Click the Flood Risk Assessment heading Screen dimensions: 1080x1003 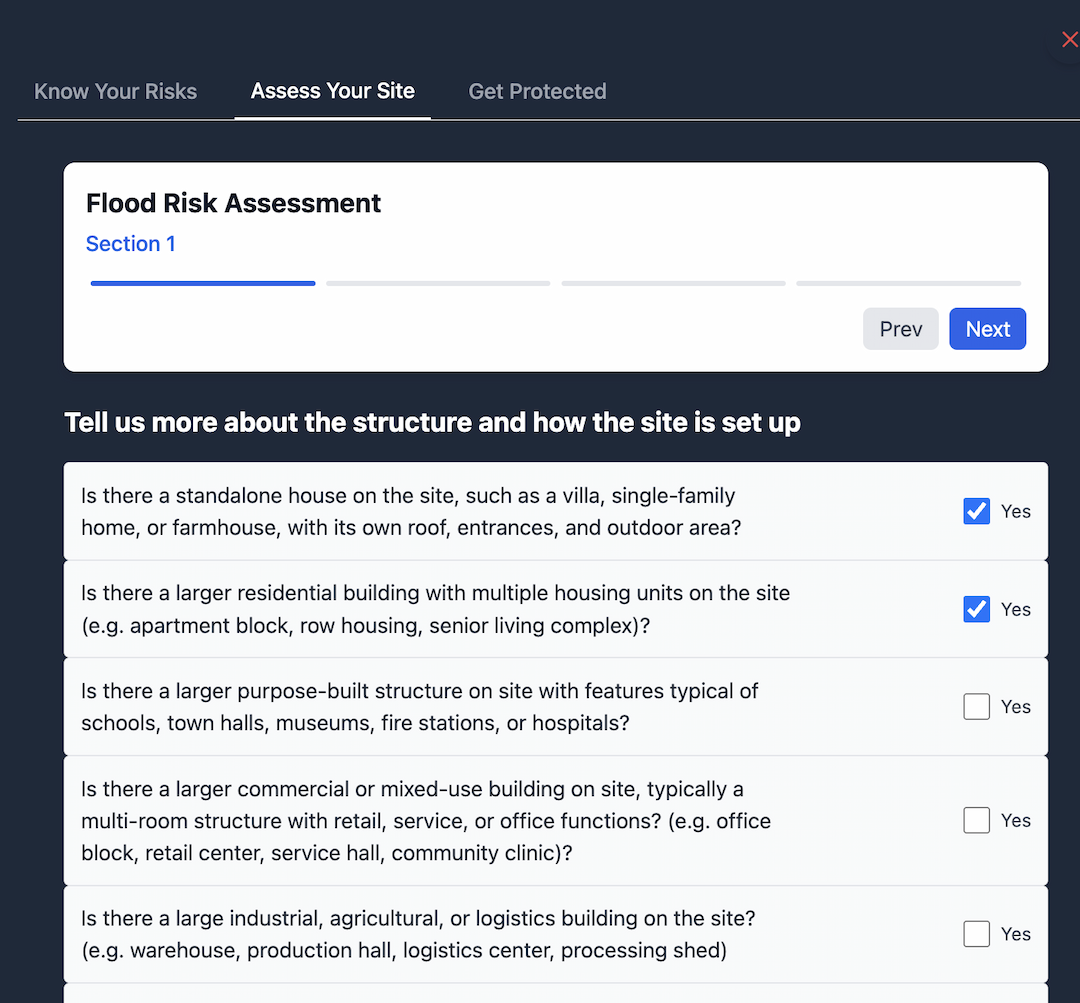[x=233, y=203]
